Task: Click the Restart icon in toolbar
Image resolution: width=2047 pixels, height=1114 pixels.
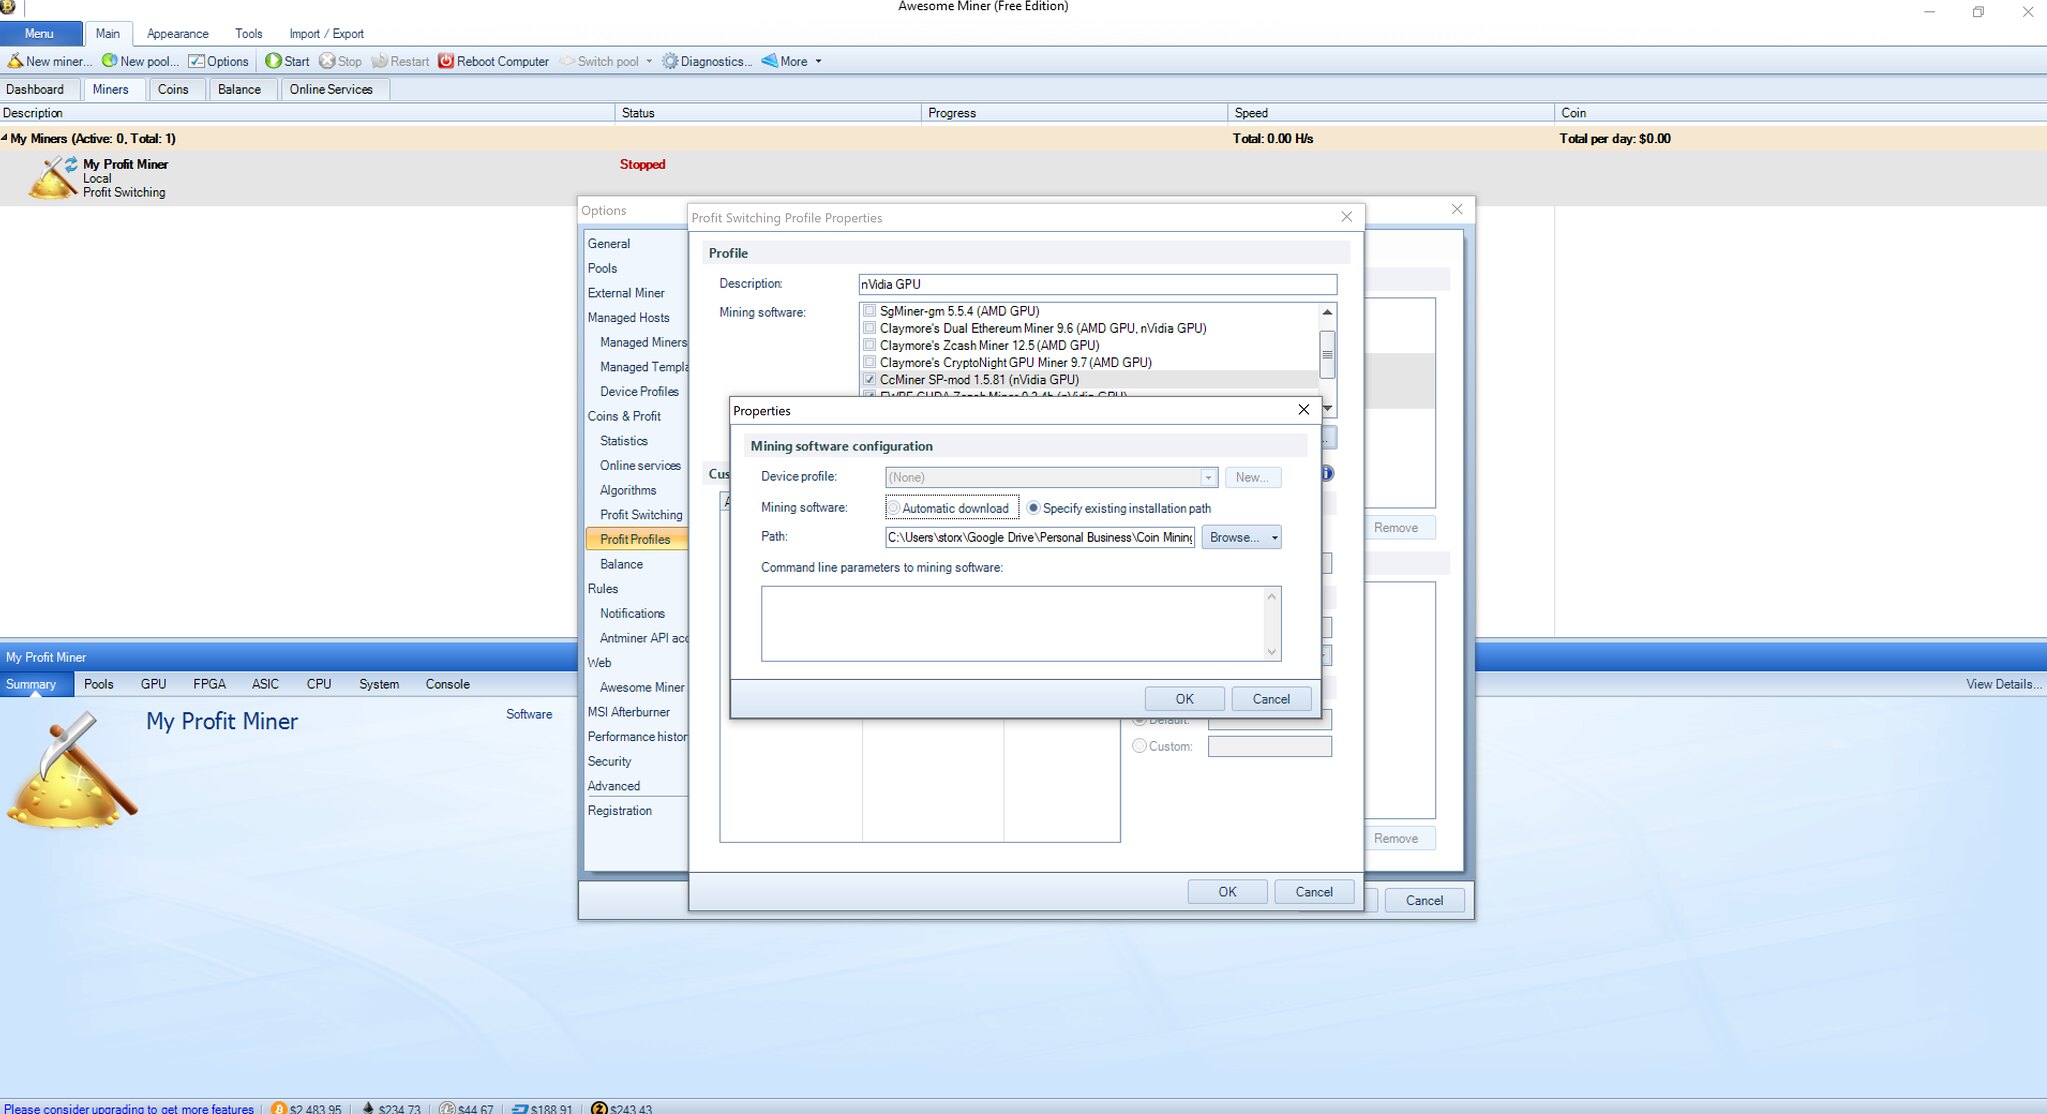Action: click(379, 61)
